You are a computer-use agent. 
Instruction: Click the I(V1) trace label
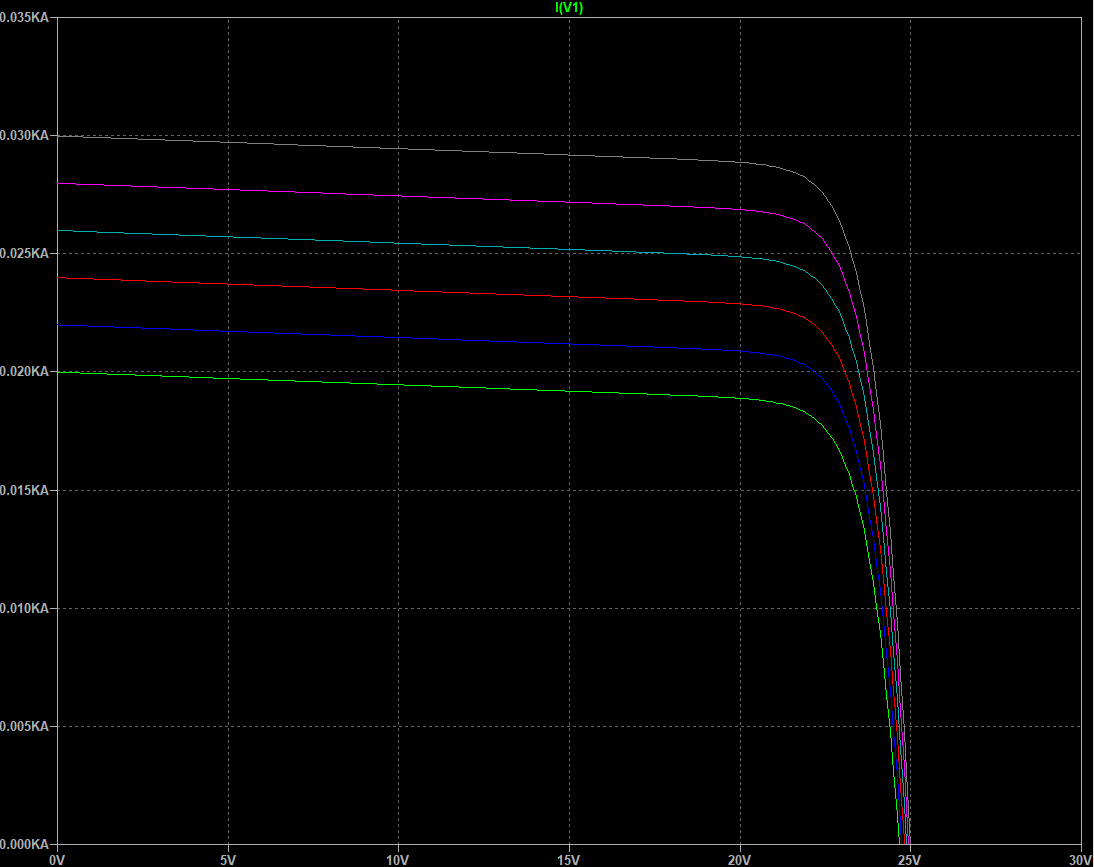click(x=569, y=8)
